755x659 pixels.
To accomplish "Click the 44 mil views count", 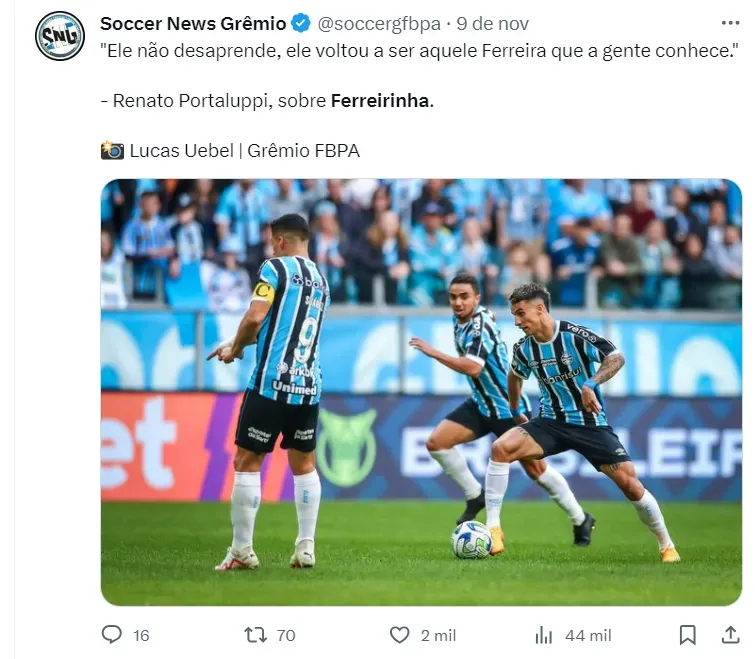I will (588, 635).
